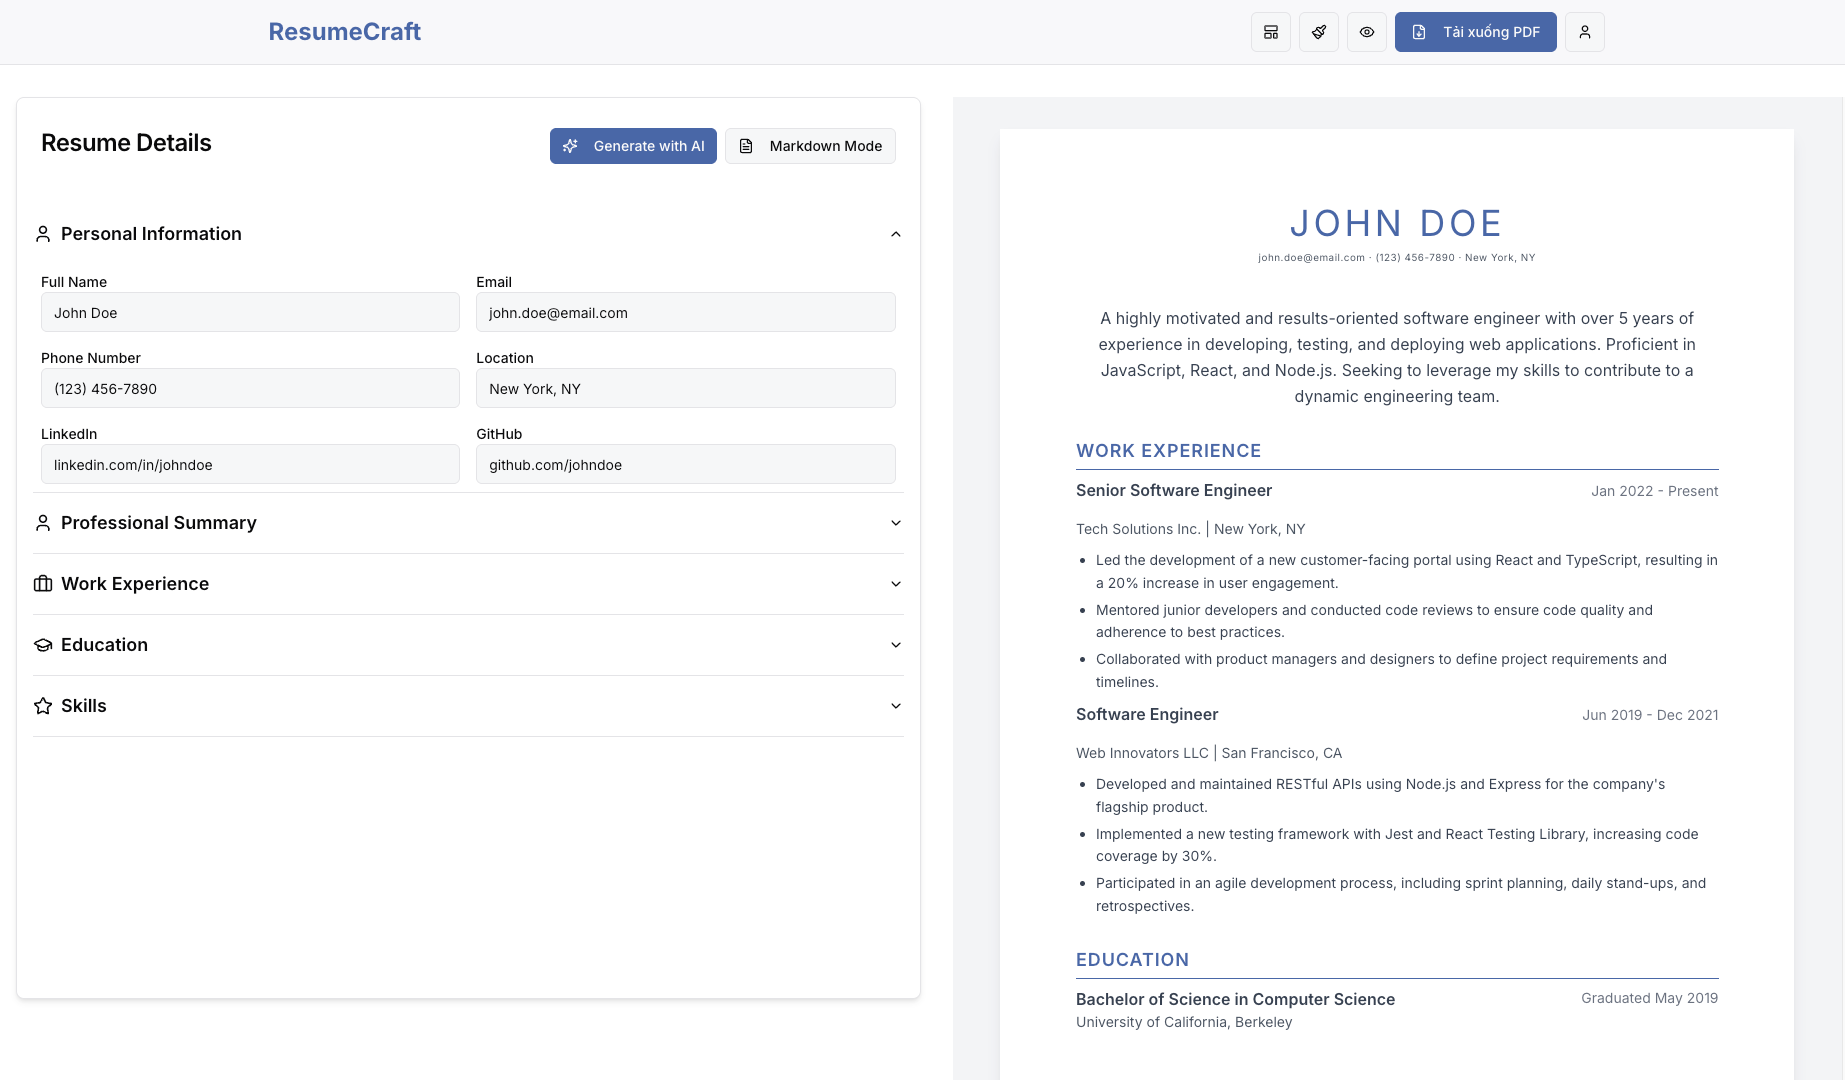Viewport: 1845px width, 1080px height.
Task: Open the paintbrush theme styling icon
Action: point(1319,32)
